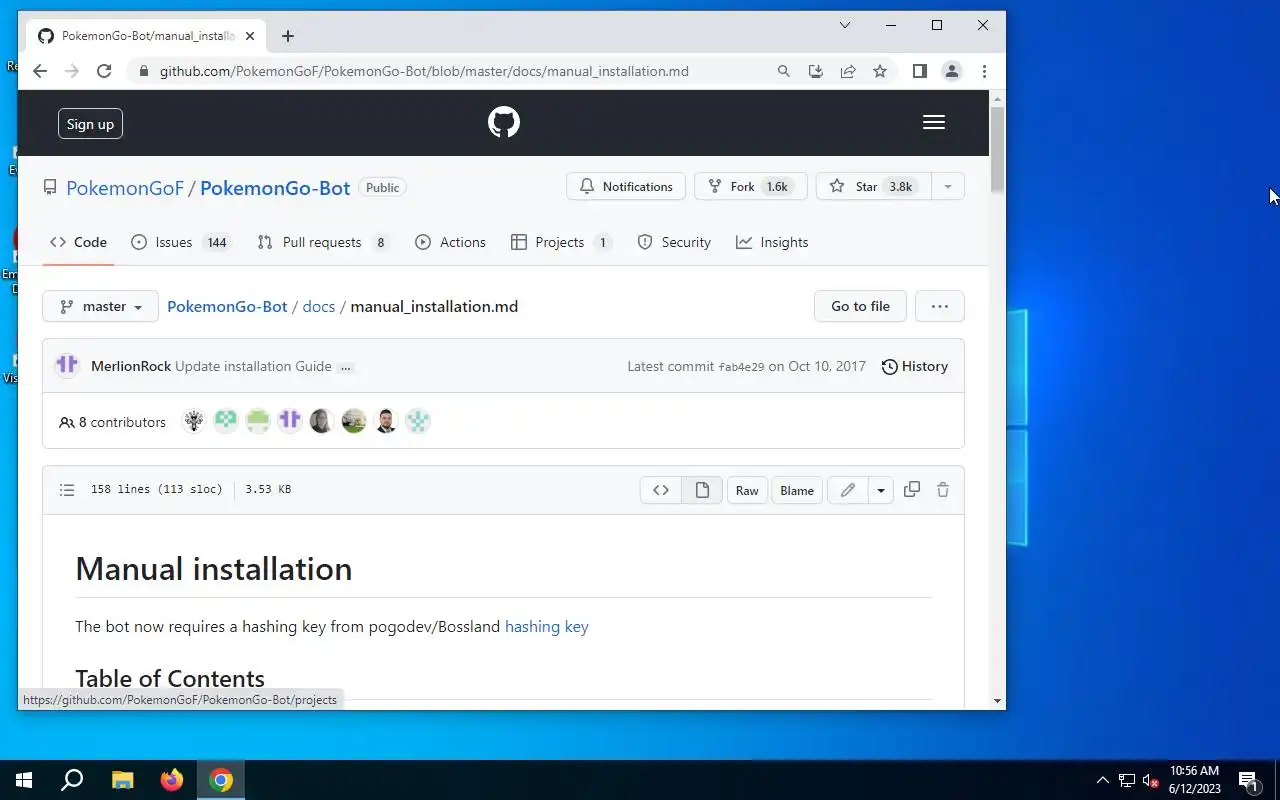Open the notification center icon
The image size is (1280, 800).
1248,780
